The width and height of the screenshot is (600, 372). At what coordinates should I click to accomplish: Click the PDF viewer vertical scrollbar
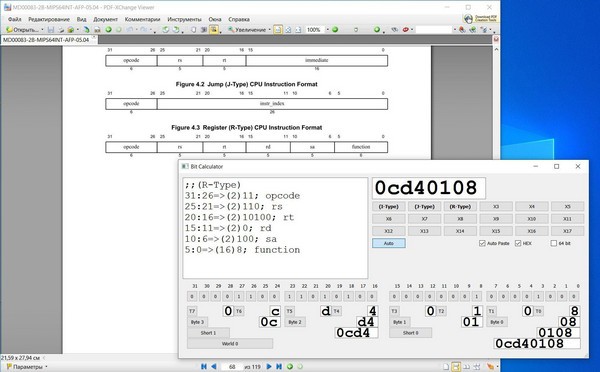(x=496, y=199)
